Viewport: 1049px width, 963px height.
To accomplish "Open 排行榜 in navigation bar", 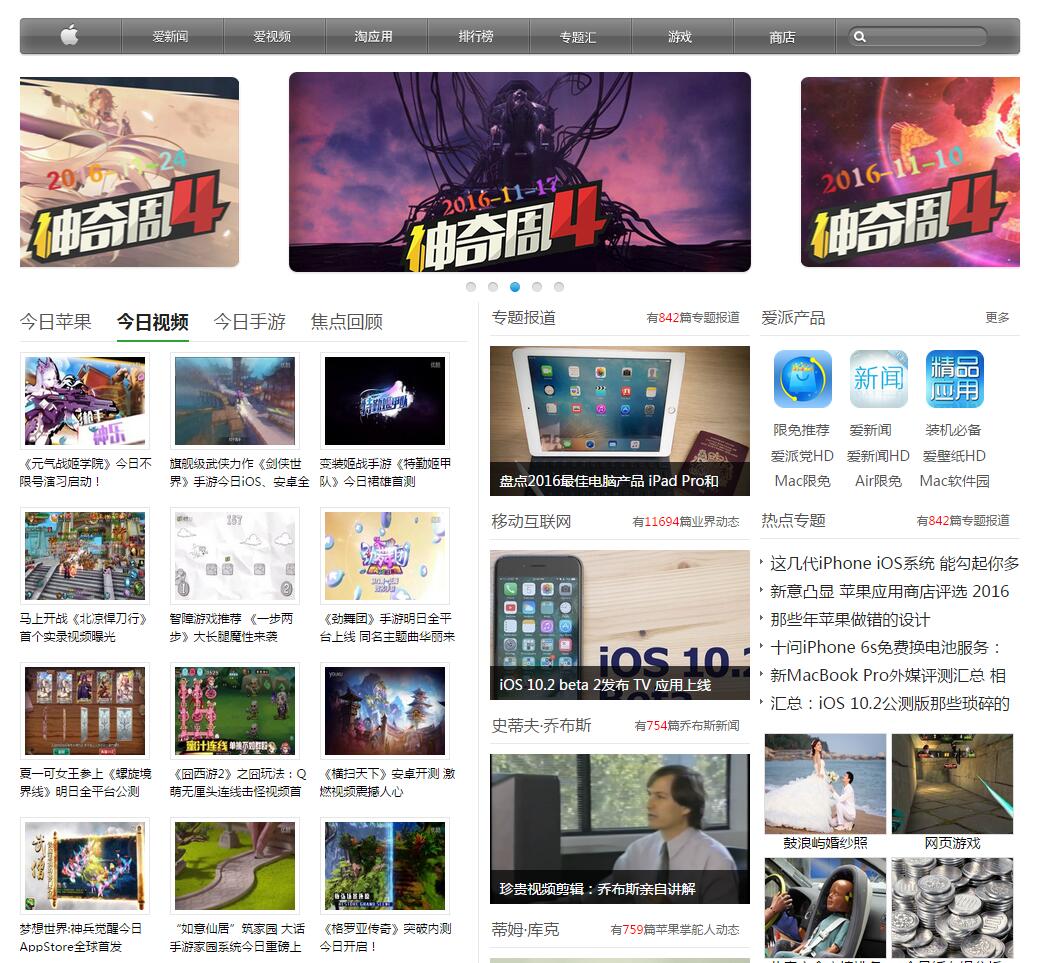I will click(x=476, y=37).
